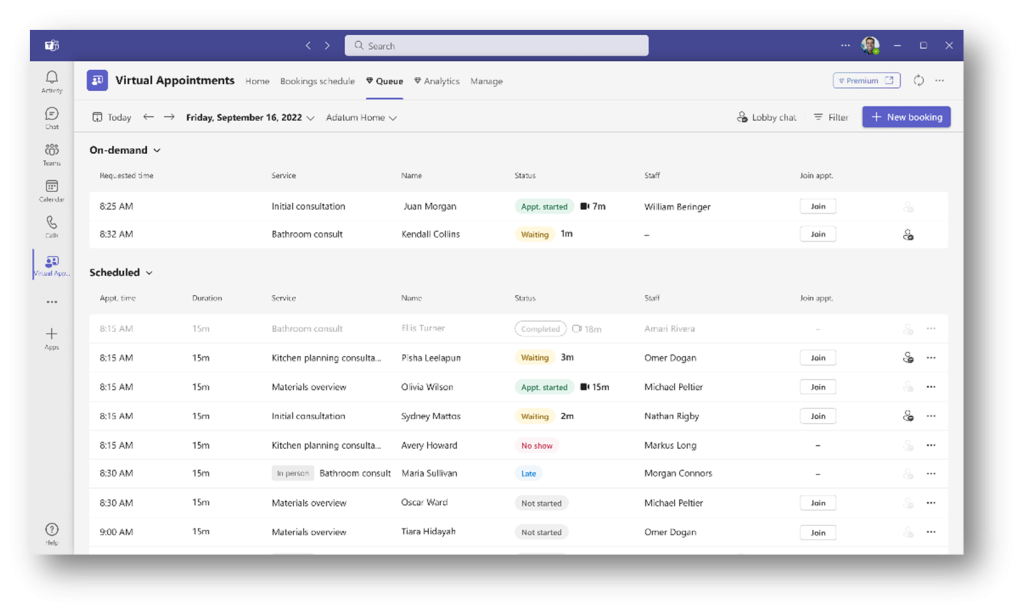The image size is (1024, 615).
Task: Click staff name Nathan Rigby
Action: (671, 416)
